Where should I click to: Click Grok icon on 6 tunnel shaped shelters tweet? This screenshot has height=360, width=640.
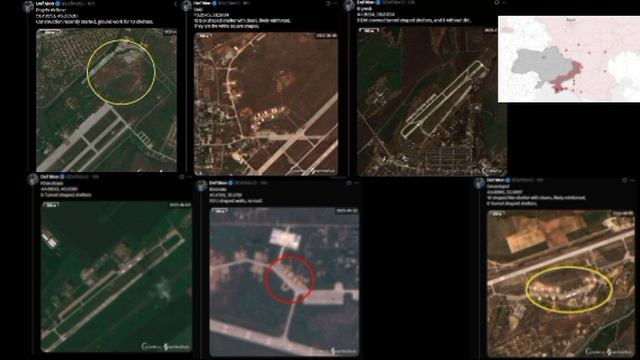tap(181, 177)
